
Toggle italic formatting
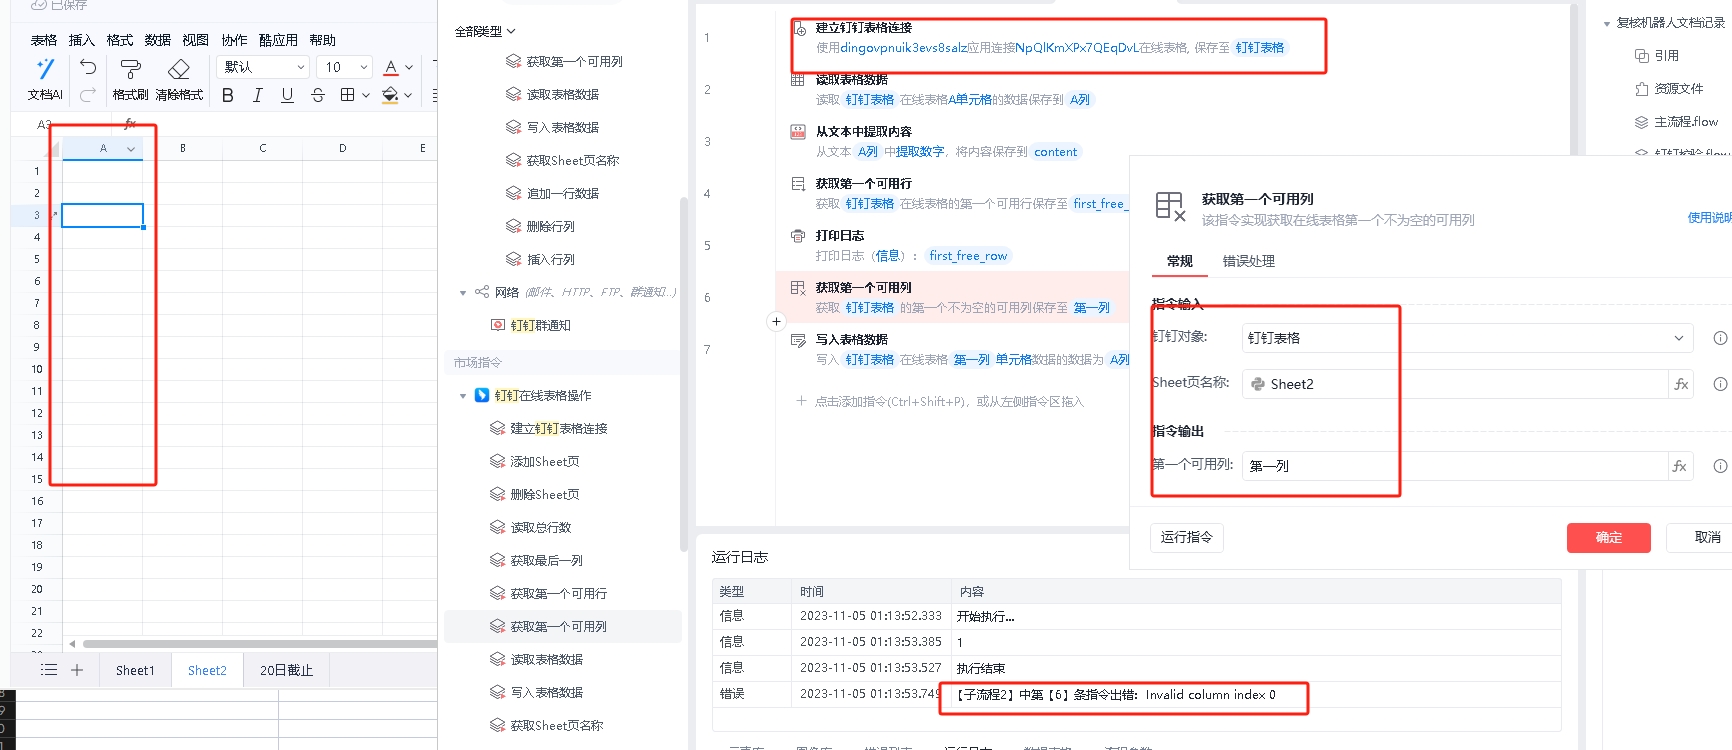tap(257, 95)
